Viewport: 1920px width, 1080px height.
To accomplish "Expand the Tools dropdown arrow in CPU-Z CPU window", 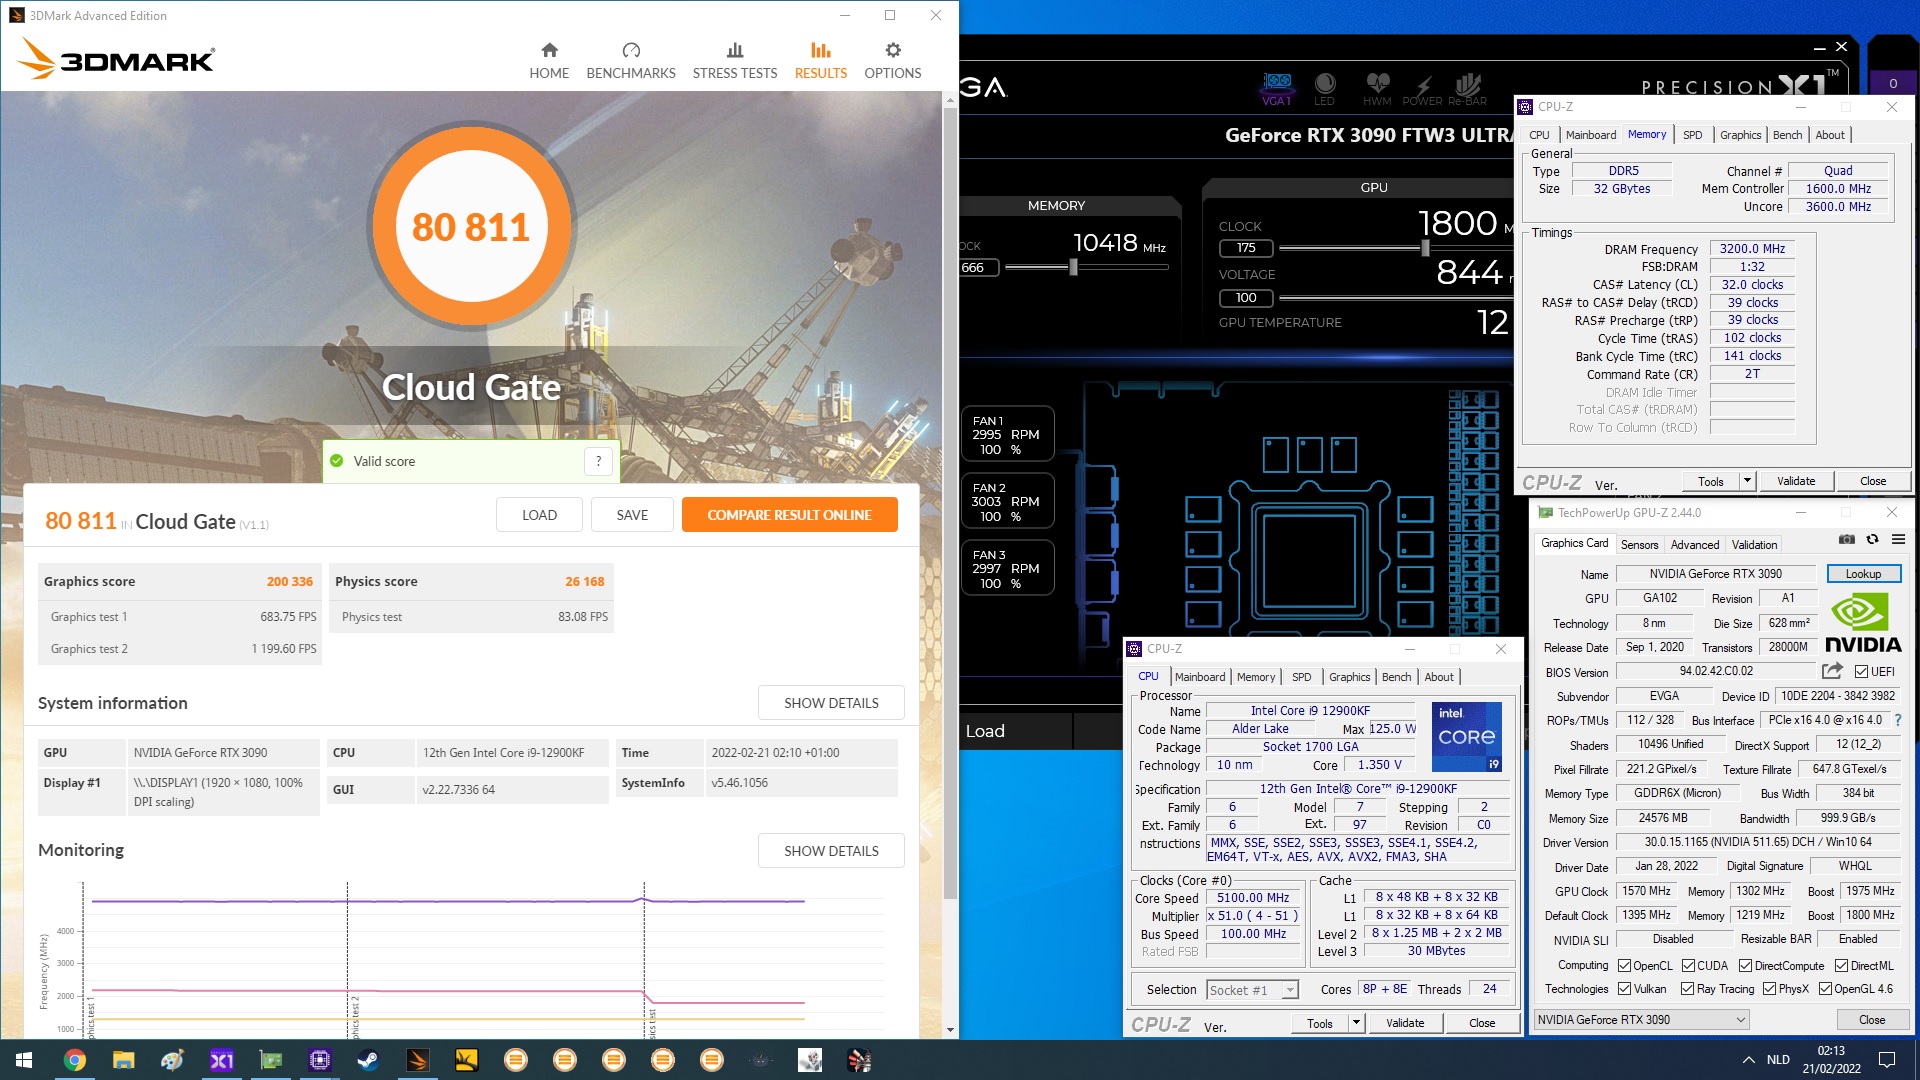I will (1356, 1023).
